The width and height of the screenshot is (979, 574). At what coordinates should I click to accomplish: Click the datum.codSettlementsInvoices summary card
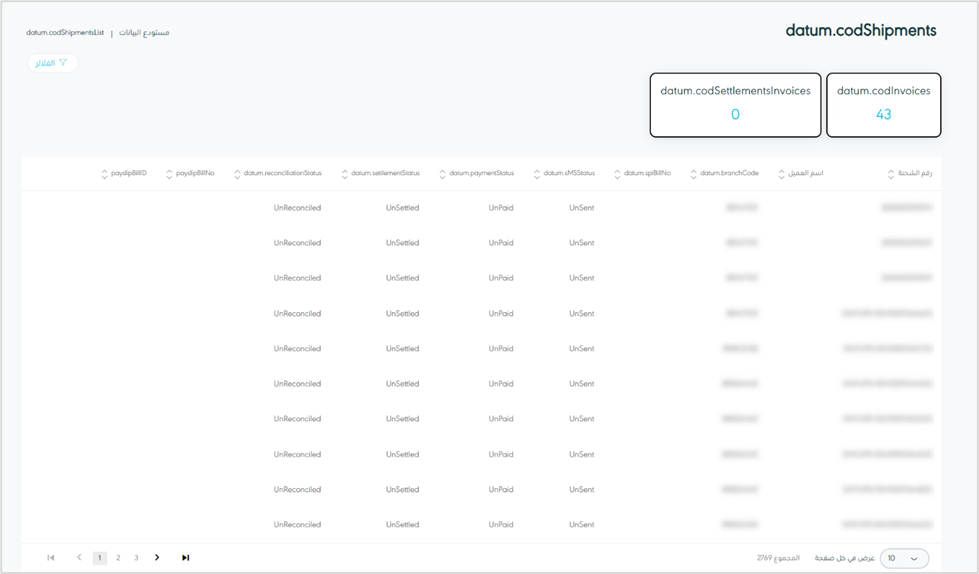click(x=735, y=104)
